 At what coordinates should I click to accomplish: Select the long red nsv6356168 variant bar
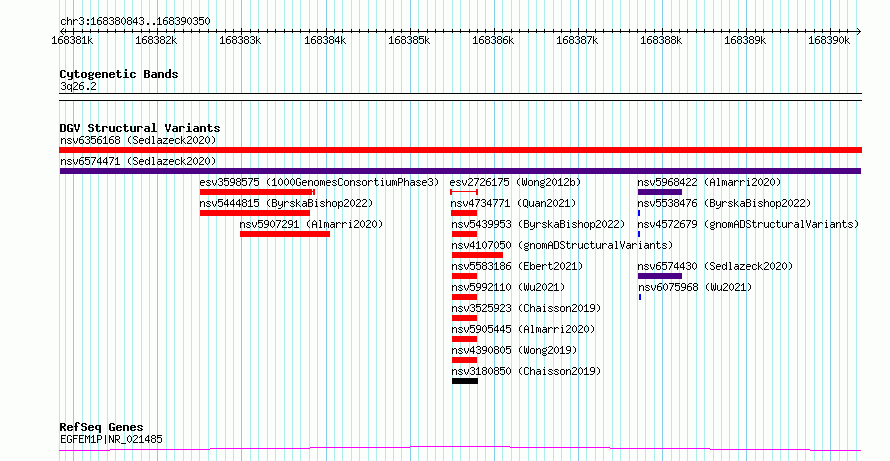point(460,150)
